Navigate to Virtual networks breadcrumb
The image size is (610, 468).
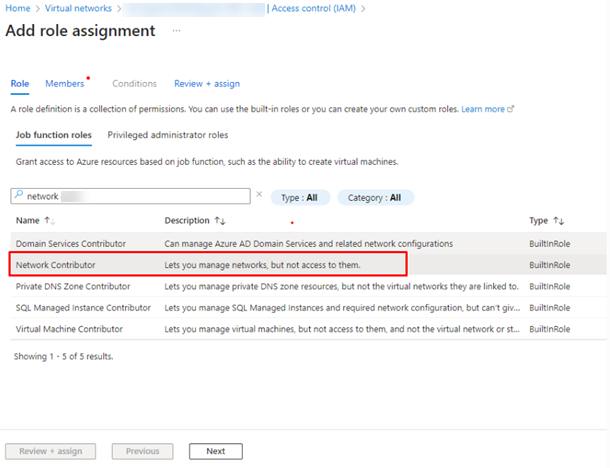(77, 8)
